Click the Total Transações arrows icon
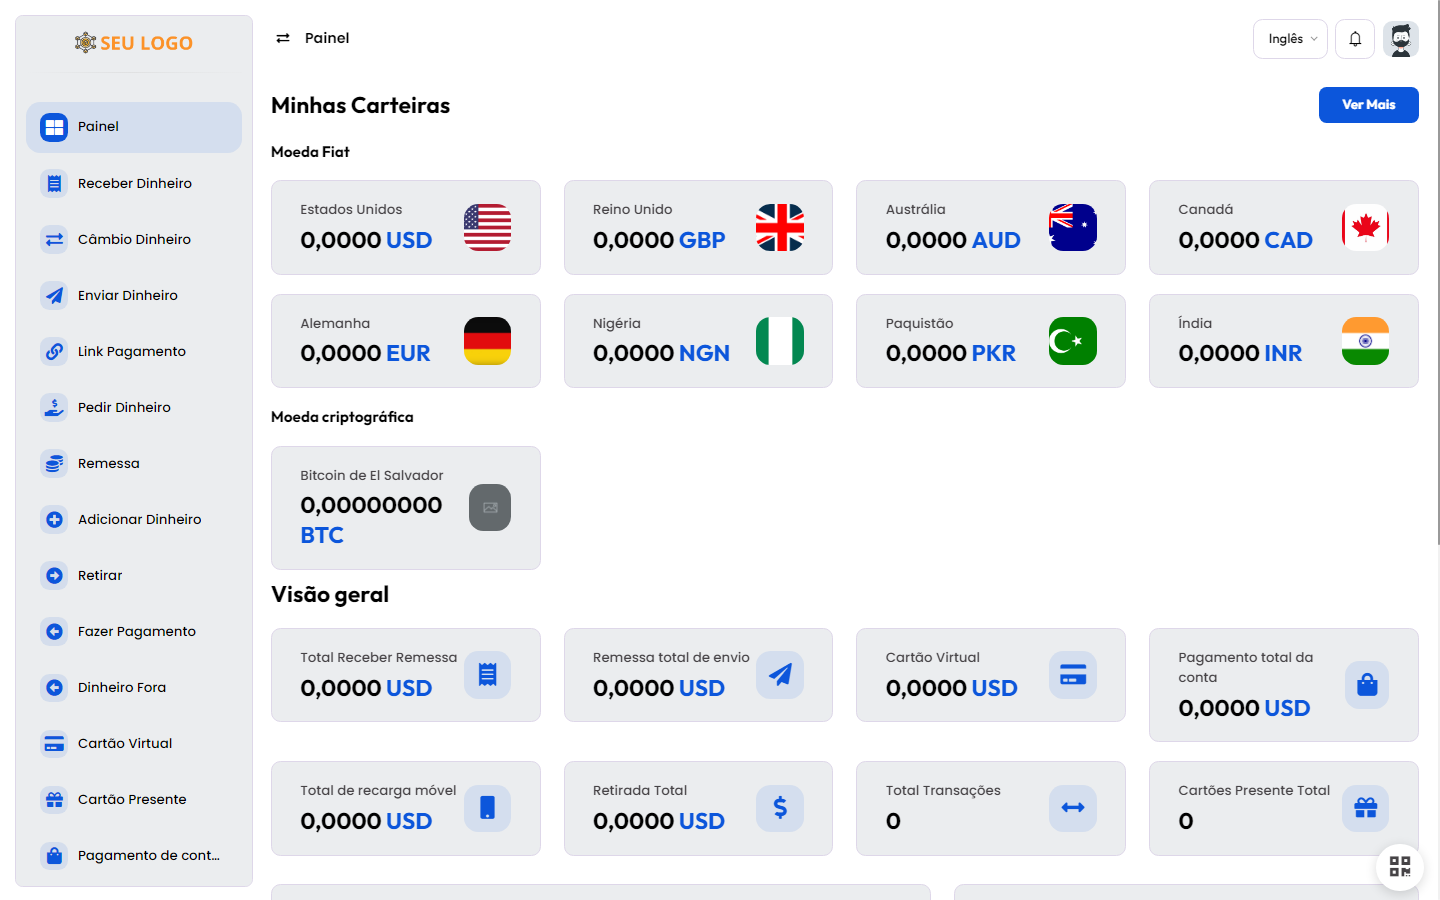Viewport: 1440px width, 900px height. pos(1072,808)
